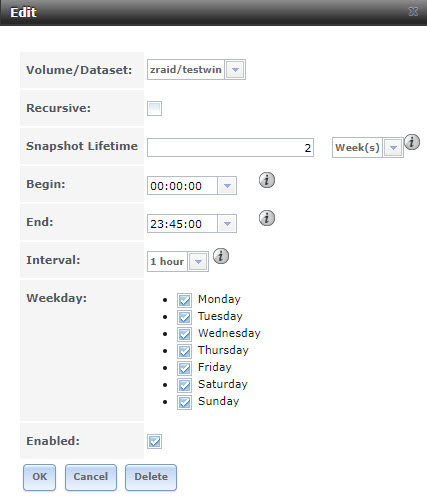The height and width of the screenshot is (501, 427).
Task: Toggle the Recursive checkbox
Action: [154, 108]
